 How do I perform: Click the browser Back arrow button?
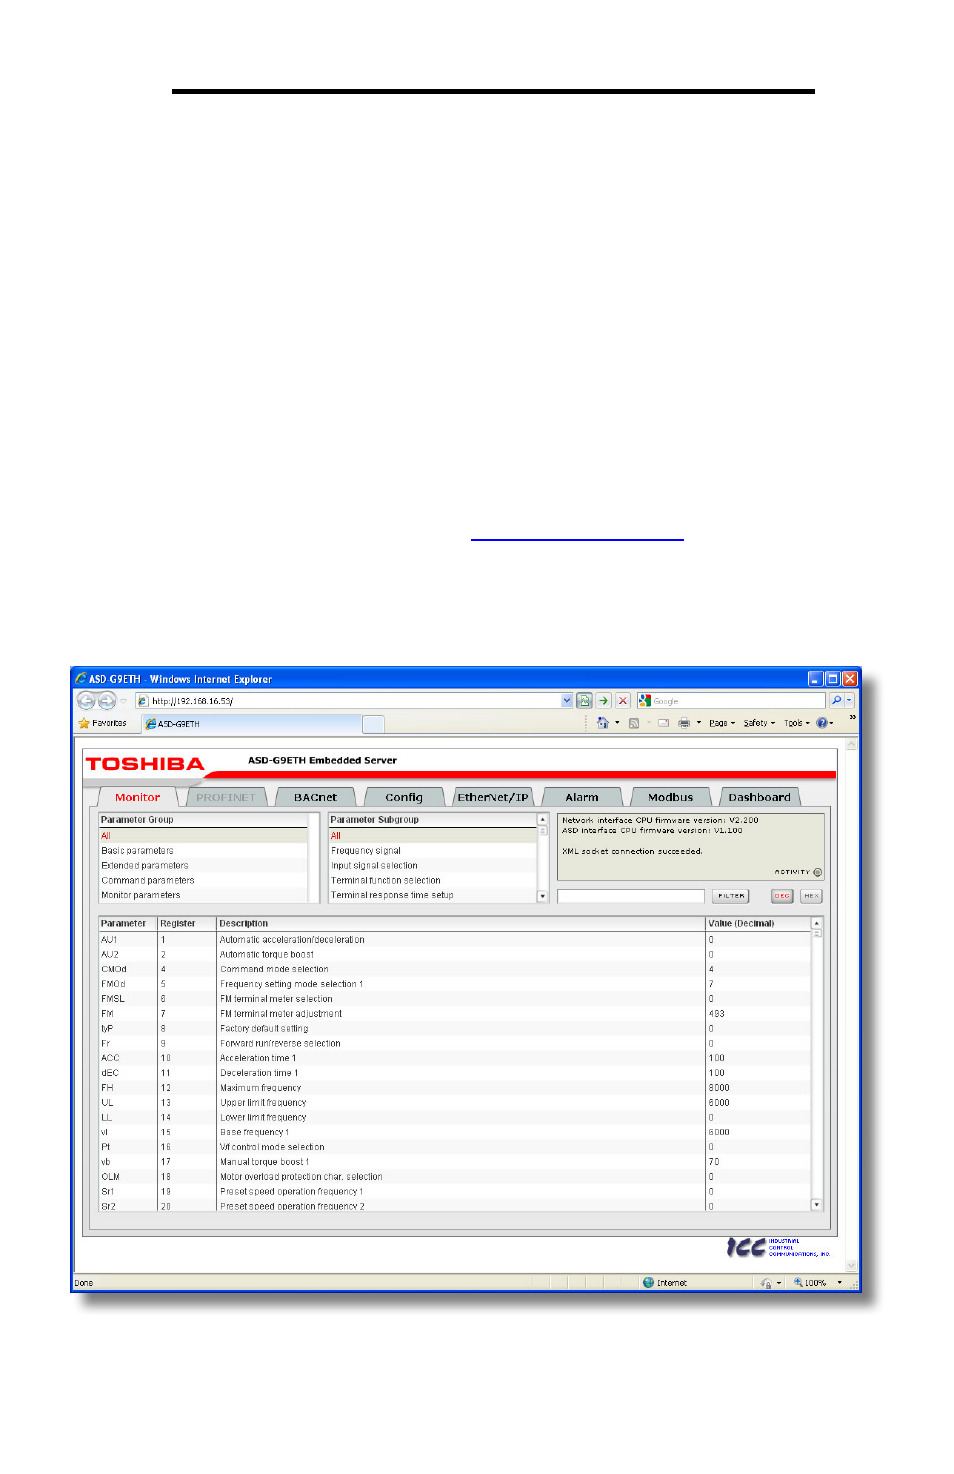87,701
